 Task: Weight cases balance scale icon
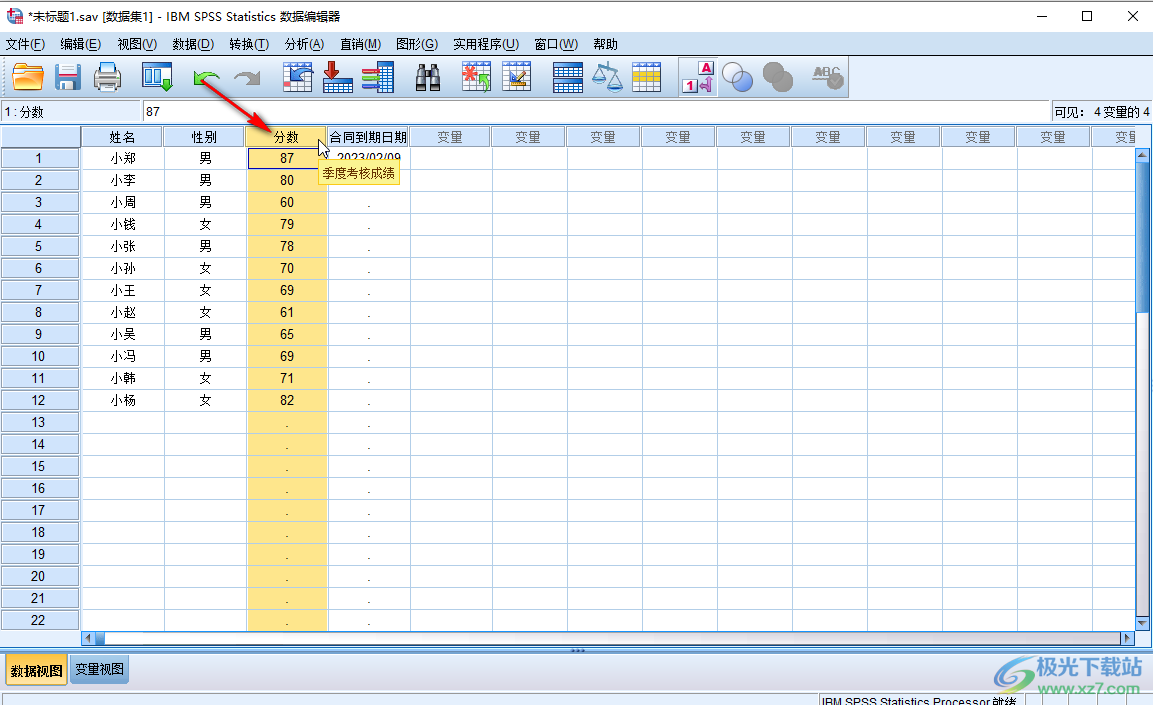[x=607, y=77]
